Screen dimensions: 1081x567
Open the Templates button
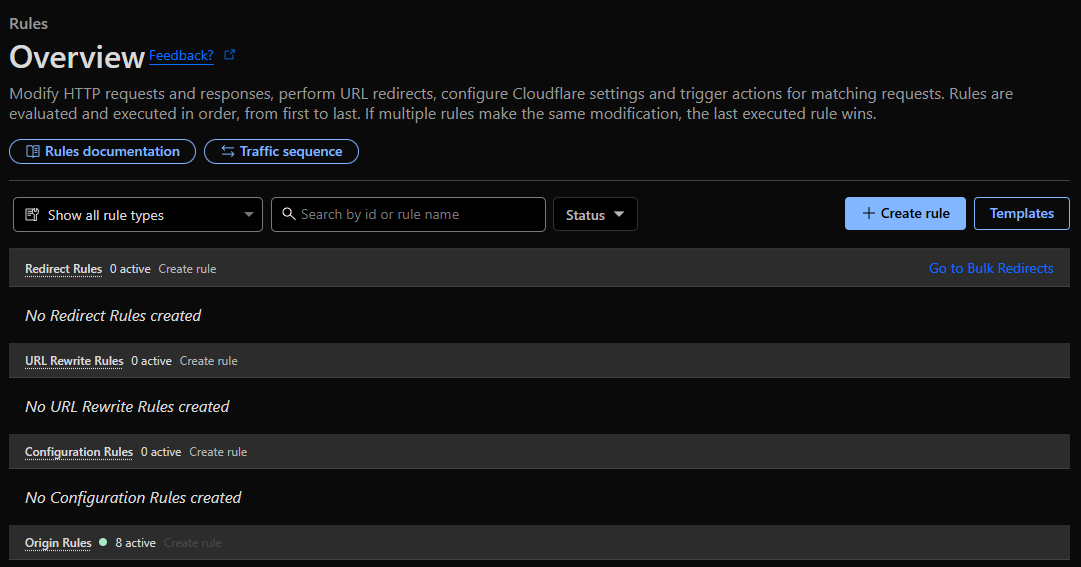(1021, 213)
